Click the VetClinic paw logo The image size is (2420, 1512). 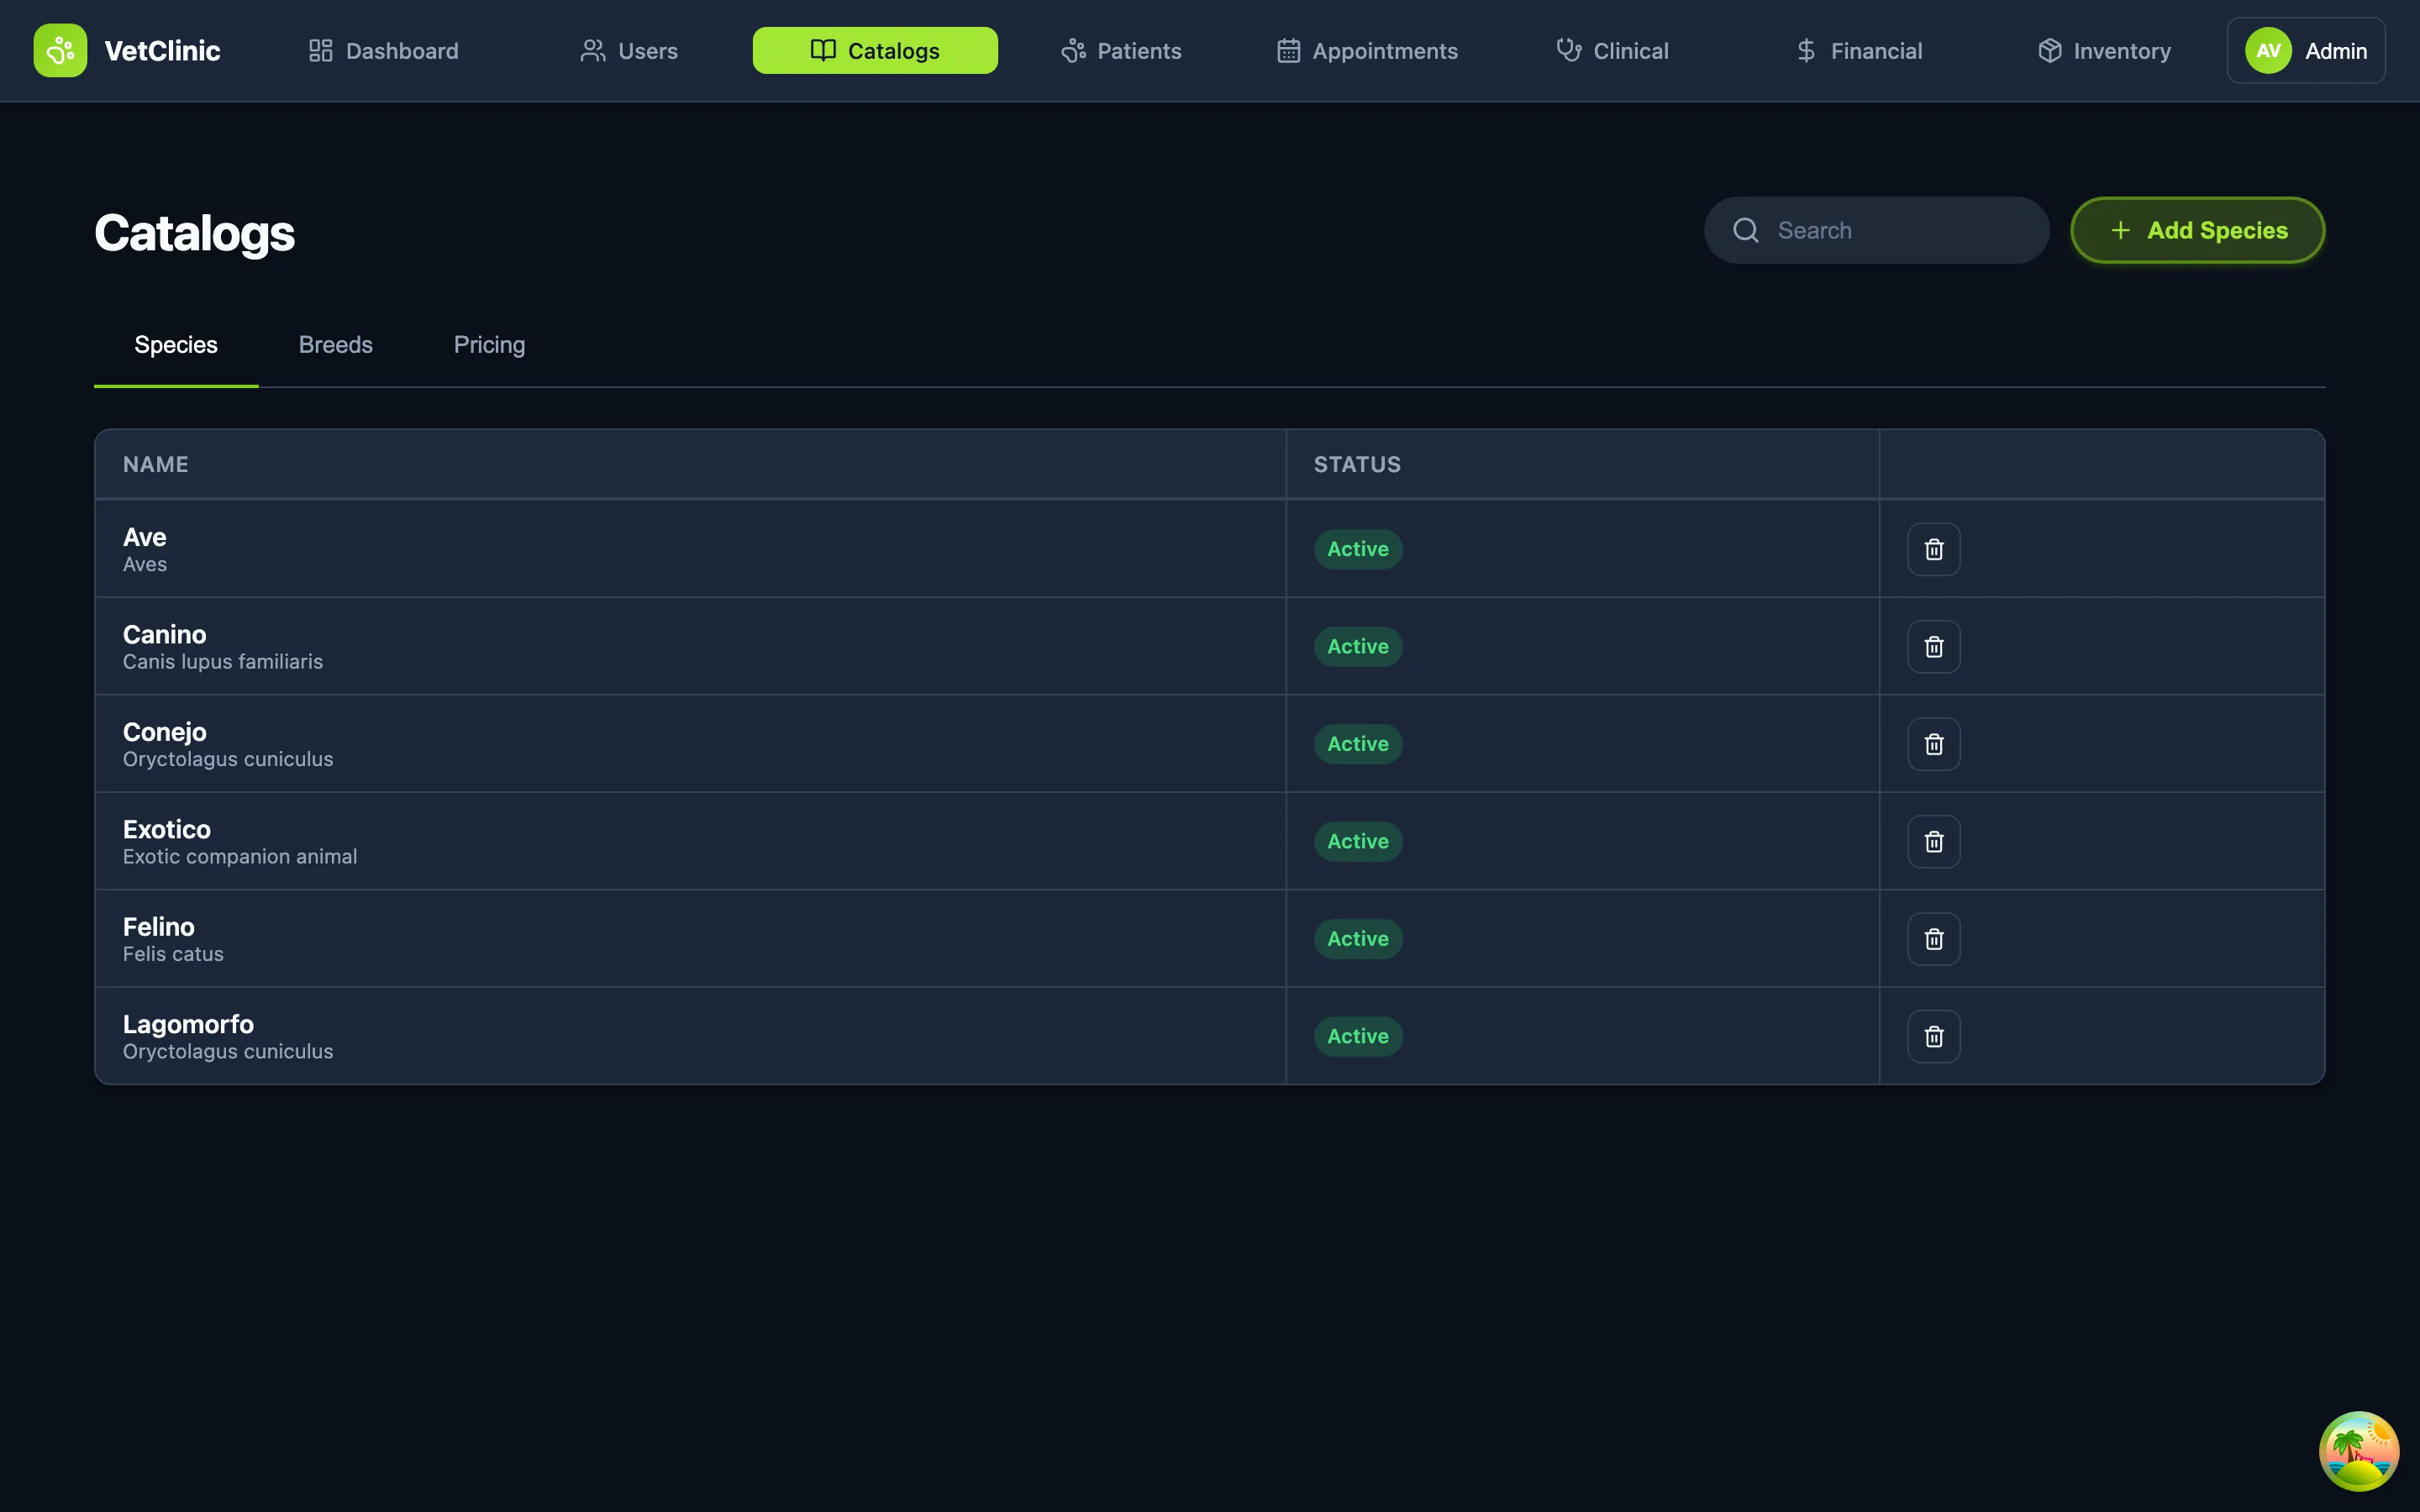[60, 50]
